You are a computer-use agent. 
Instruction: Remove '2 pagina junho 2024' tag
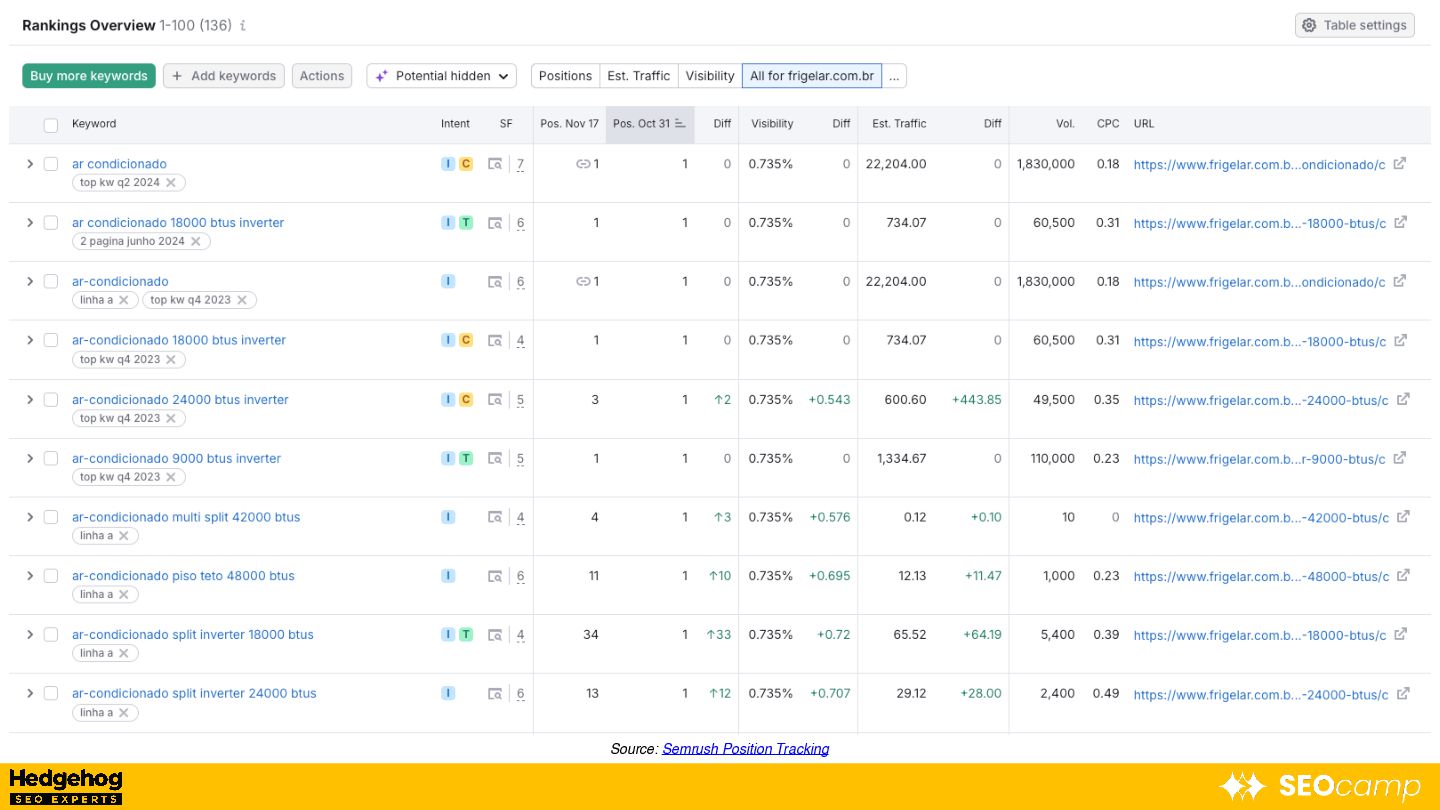point(196,242)
